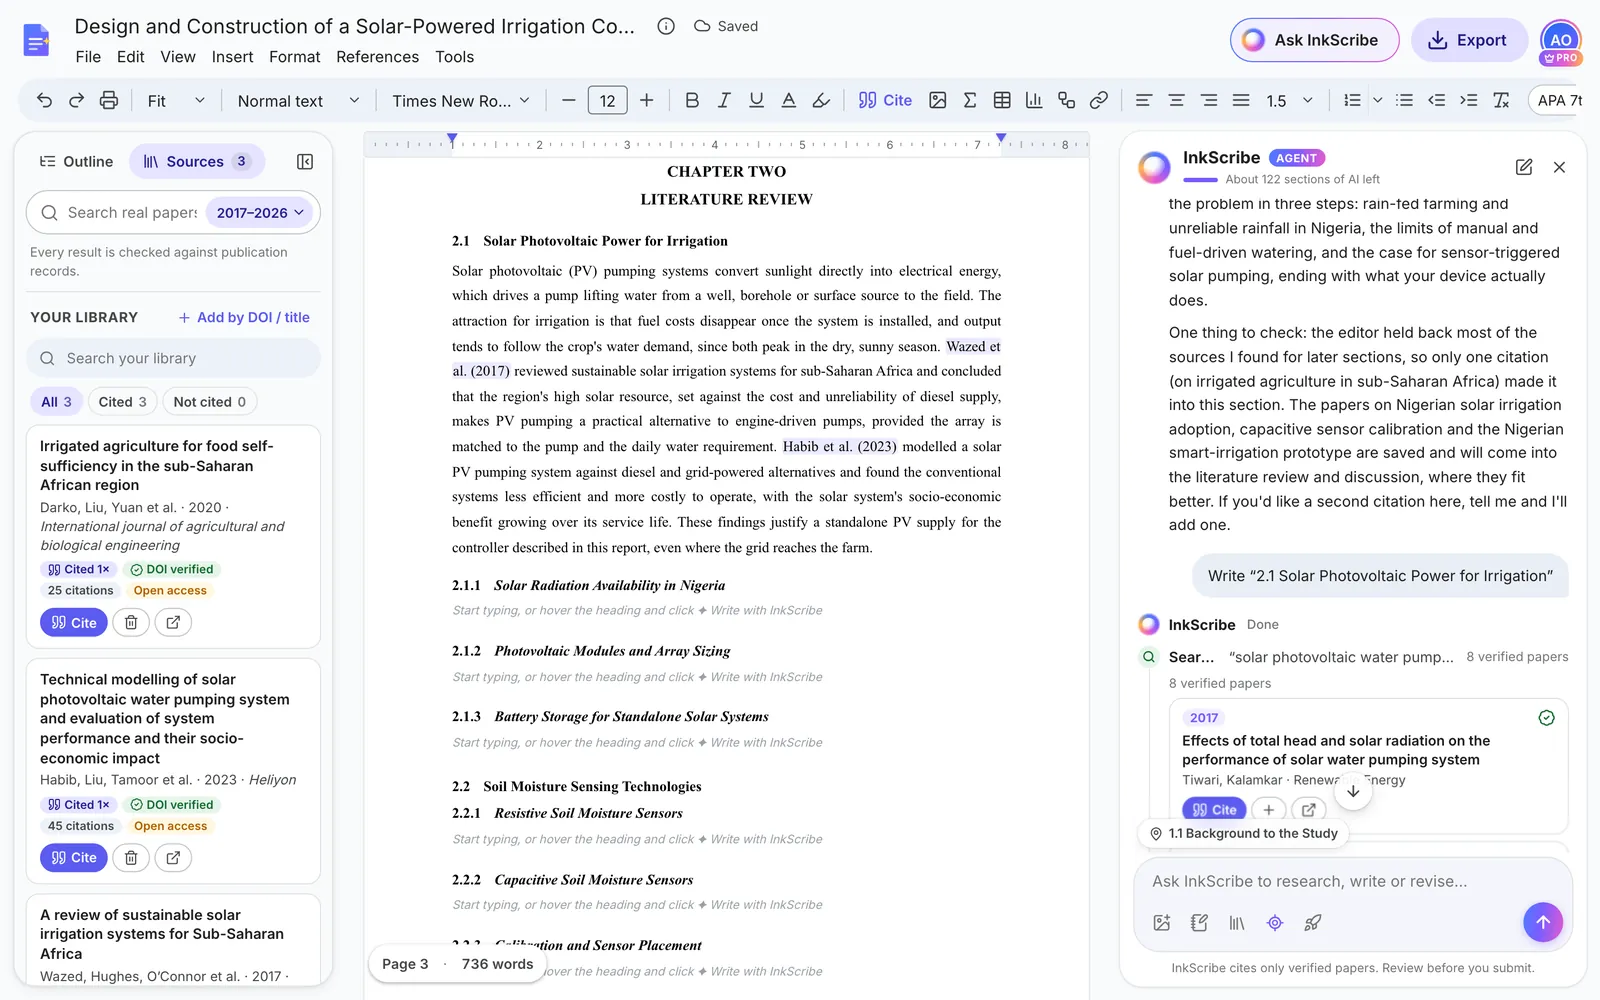The image size is (1600, 1000).
Task: Insert a chart from the toolbar
Action: click(x=1034, y=100)
